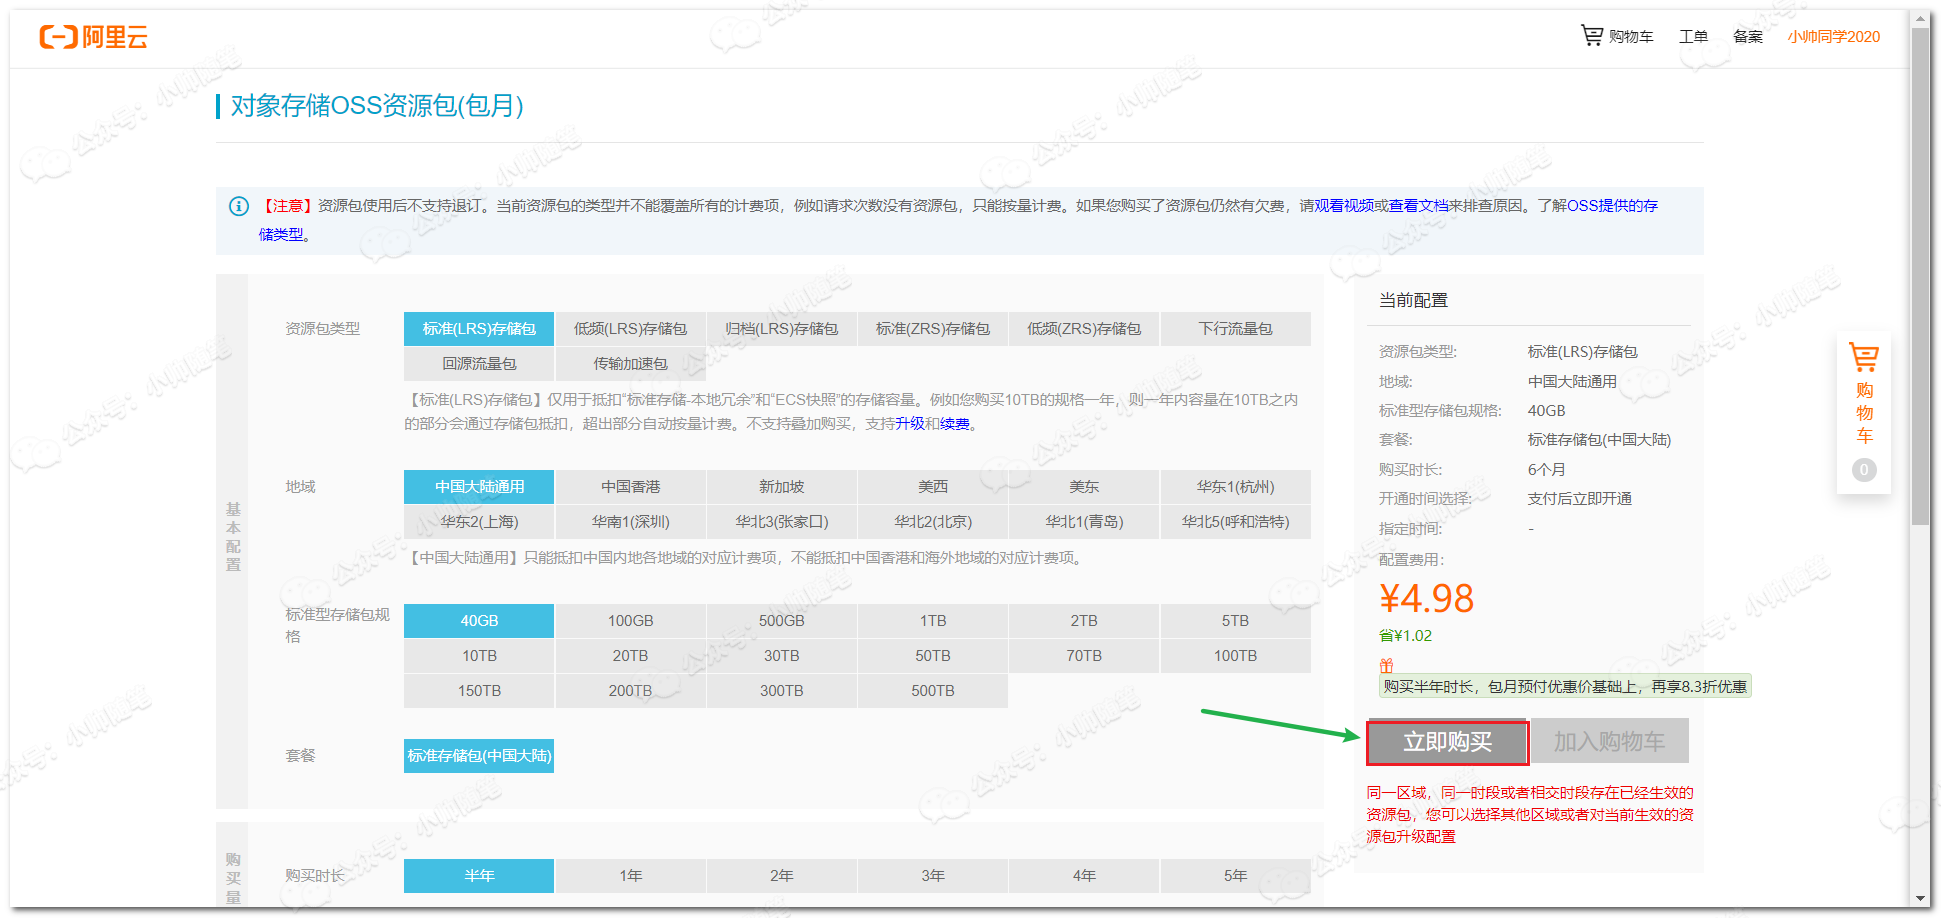Select 70TB storage package size
This screenshot has height=918, width=1941.
pyautogui.click(x=1084, y=656)
